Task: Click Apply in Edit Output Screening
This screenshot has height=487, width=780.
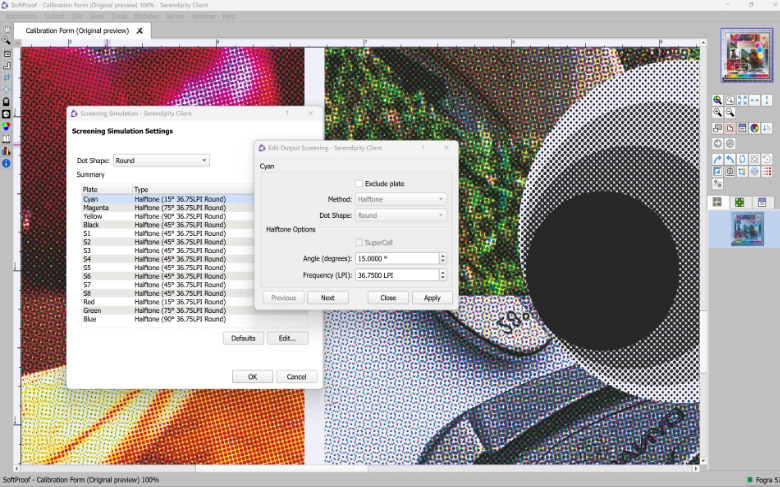Action: tap(432, 297)
